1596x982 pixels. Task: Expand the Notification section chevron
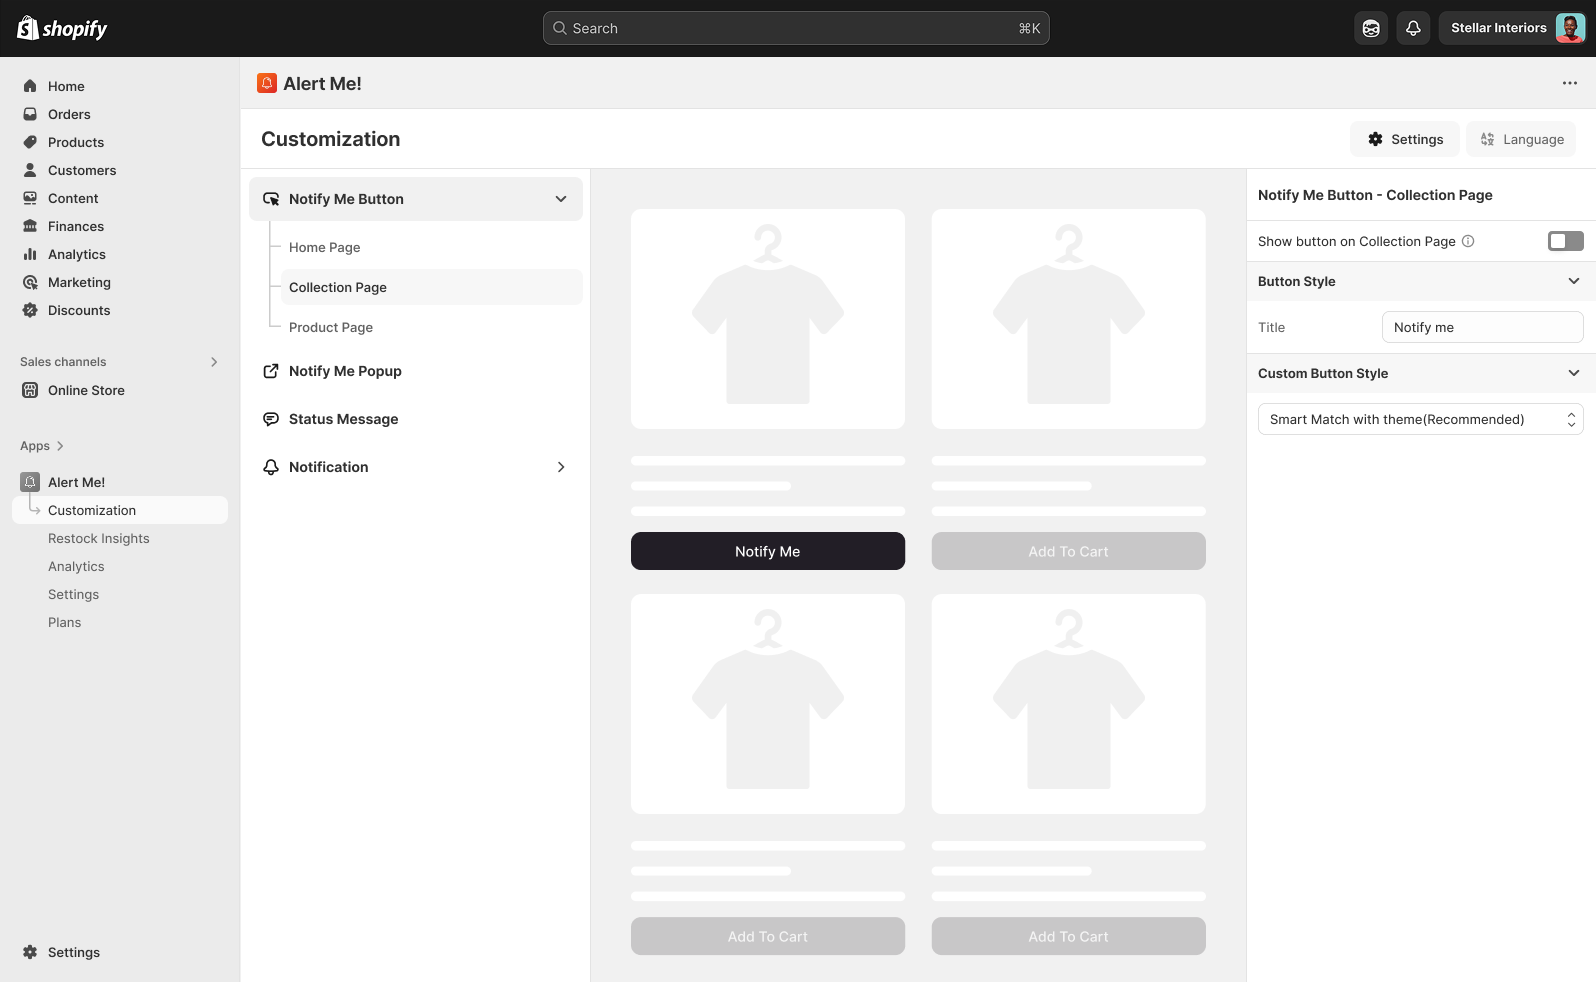click(561, 467)
